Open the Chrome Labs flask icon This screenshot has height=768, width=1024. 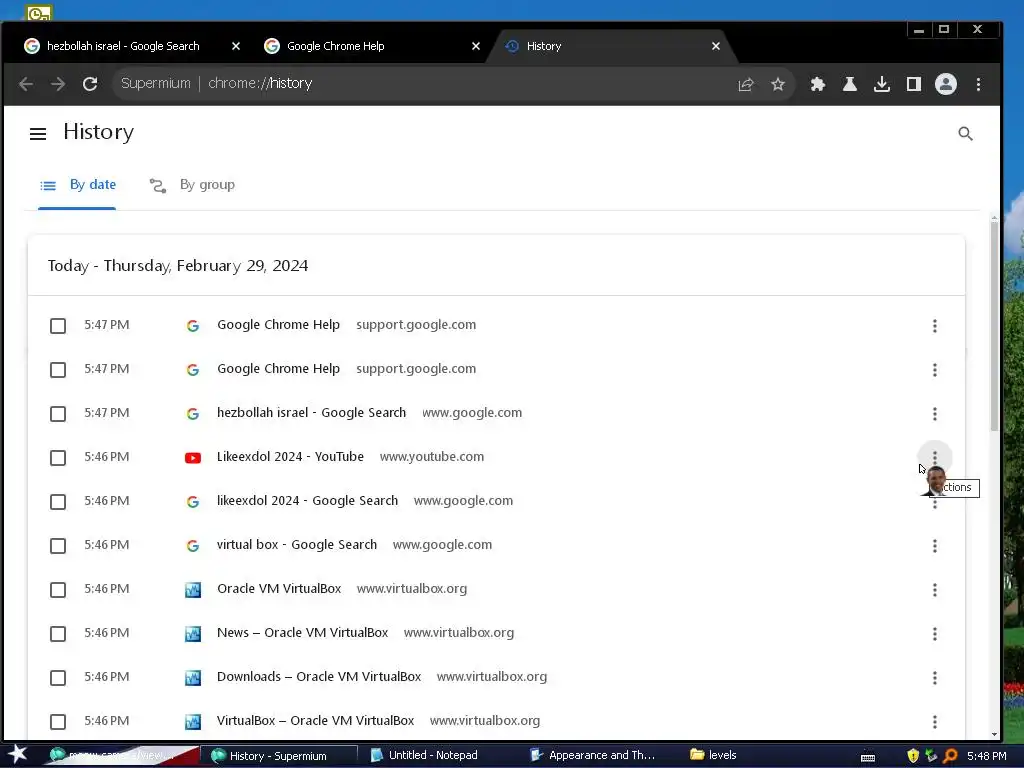click(x=850, y=84)
